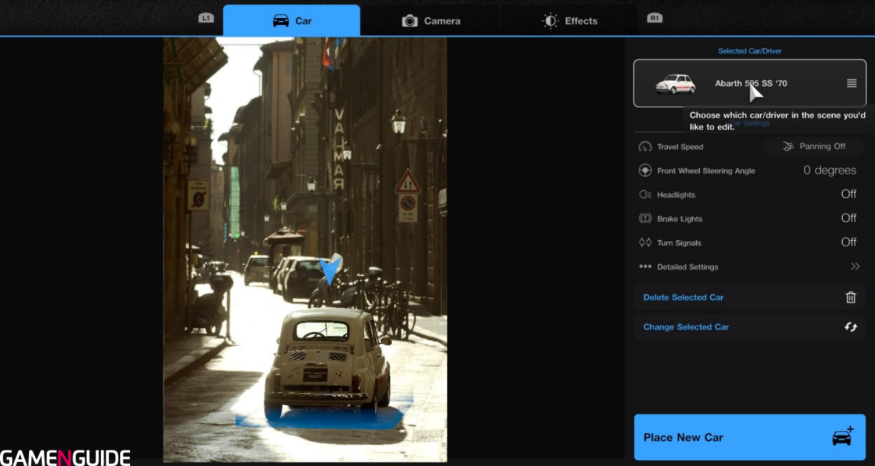Click the swap arrows icon
The width and height of the screenshot is (875, 466).
click(850, 327)
